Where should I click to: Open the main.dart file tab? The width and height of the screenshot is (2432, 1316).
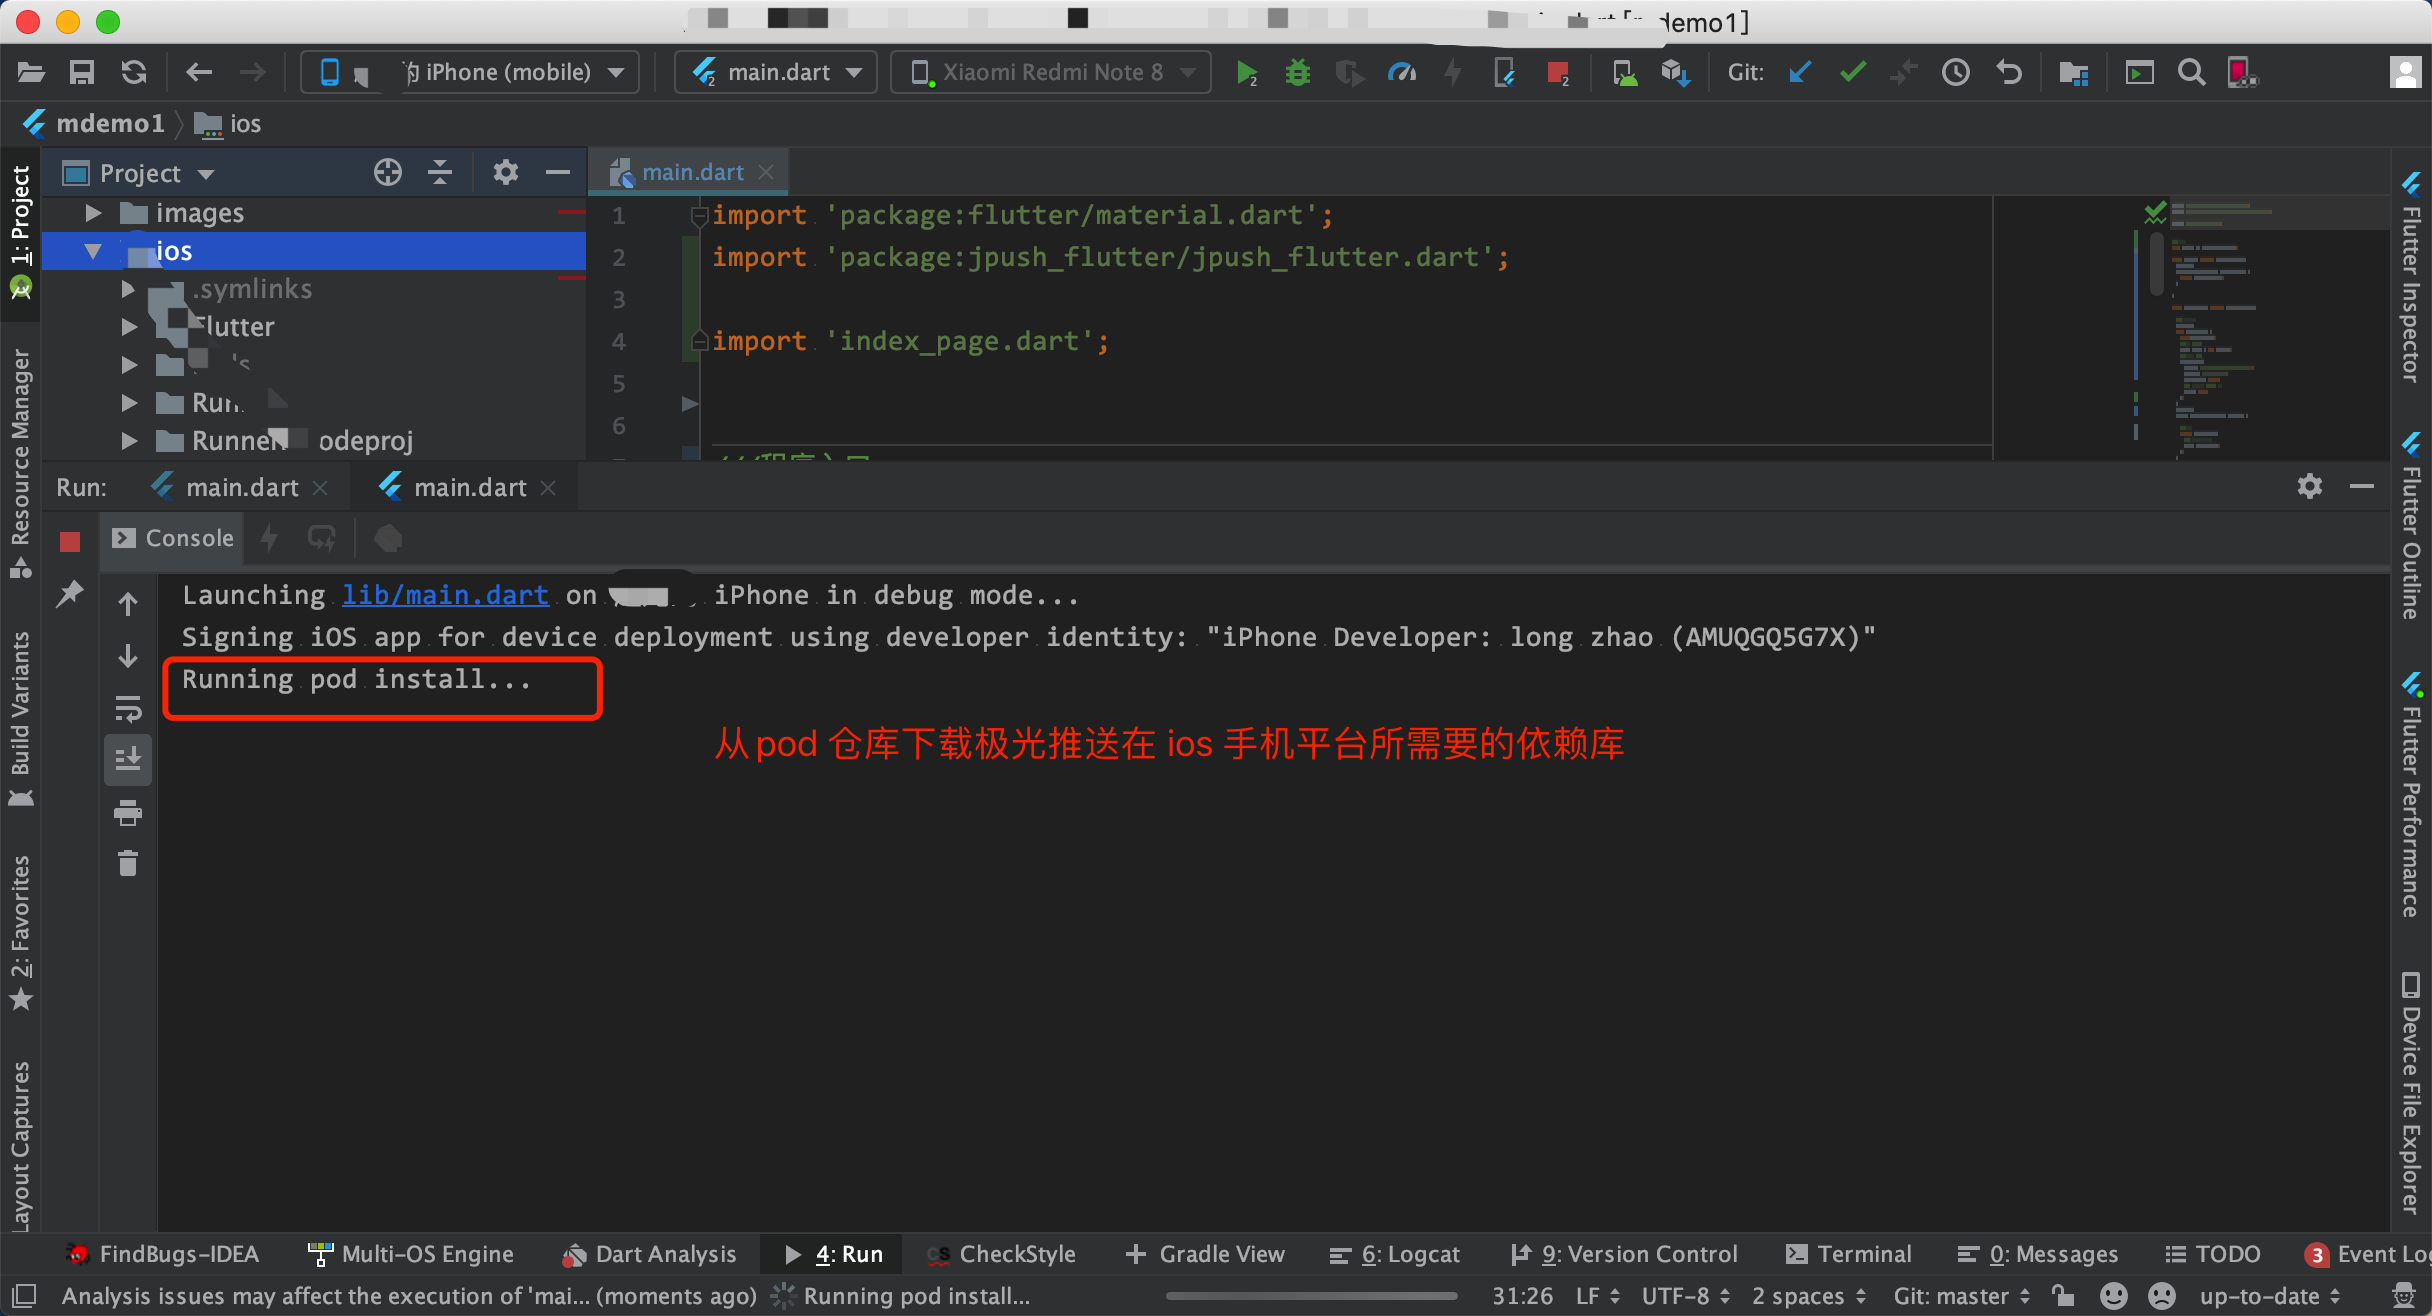[x=689, y=170]
